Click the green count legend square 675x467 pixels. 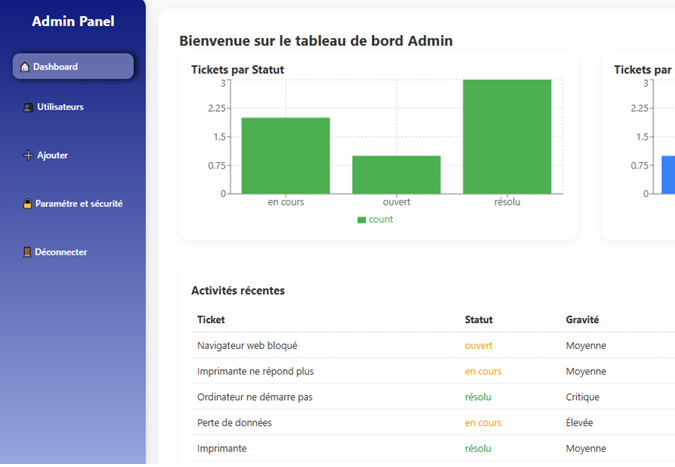point(362,220)
